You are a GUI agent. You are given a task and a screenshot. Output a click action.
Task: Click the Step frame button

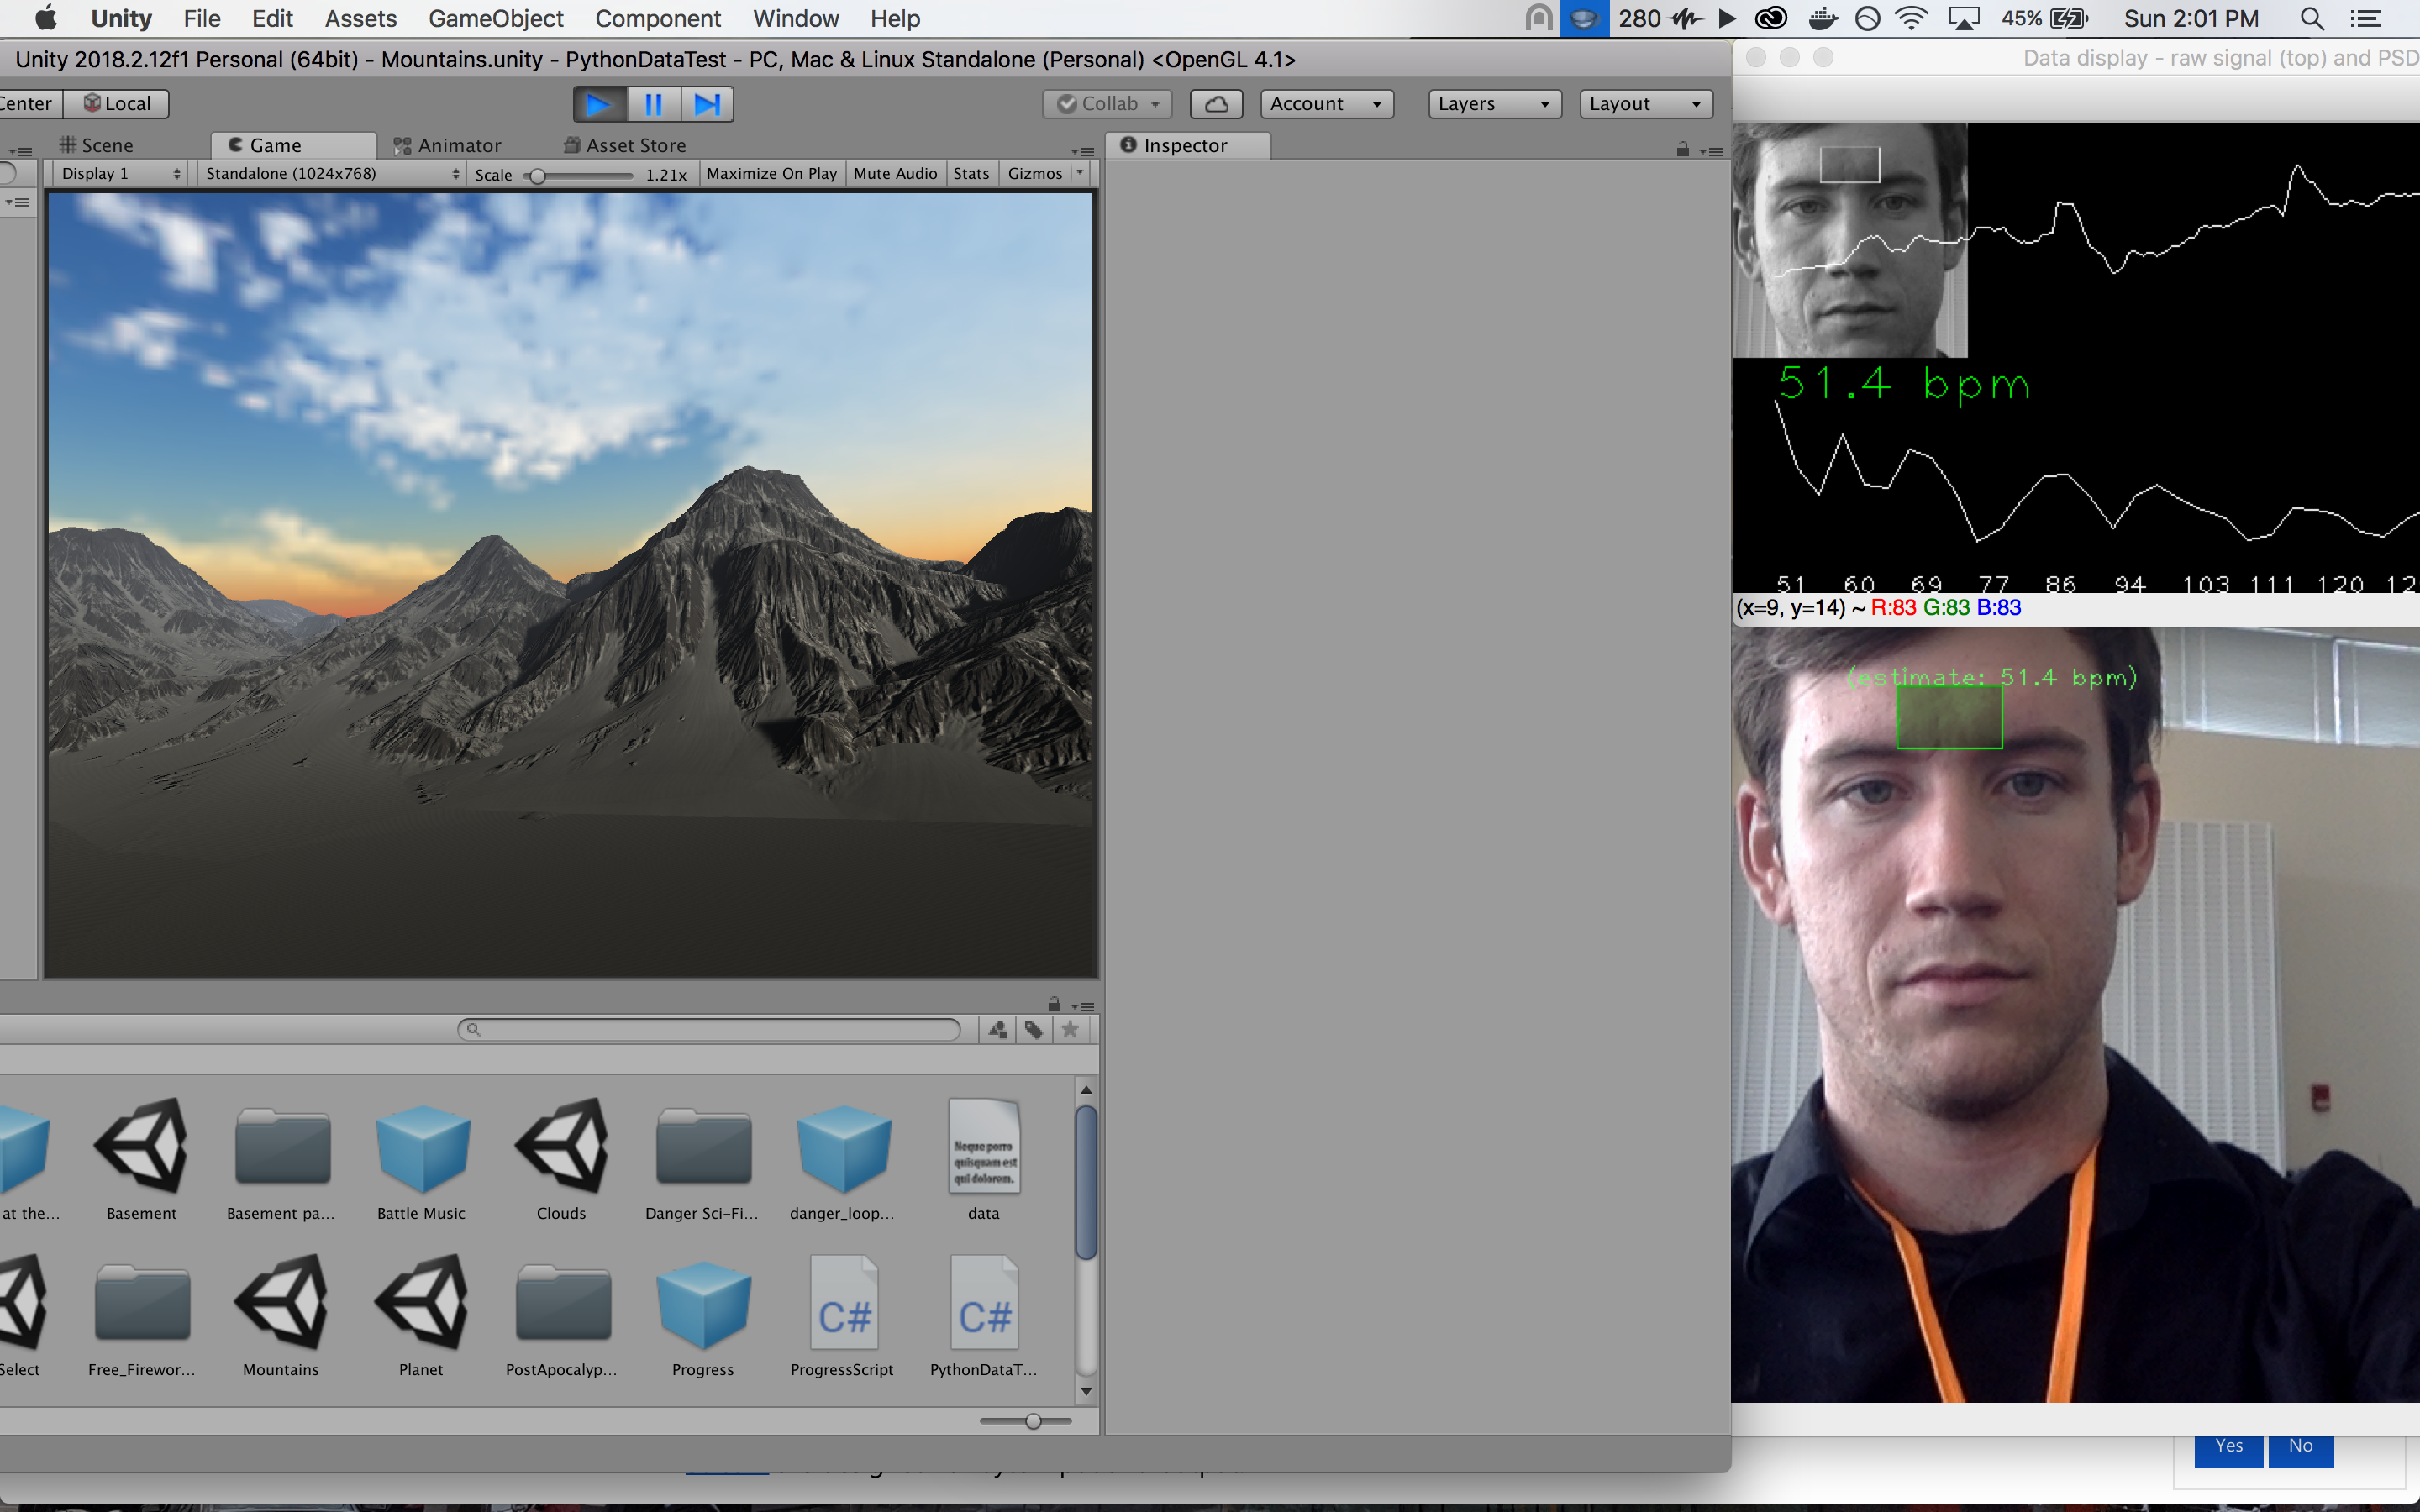coord(707,104)
